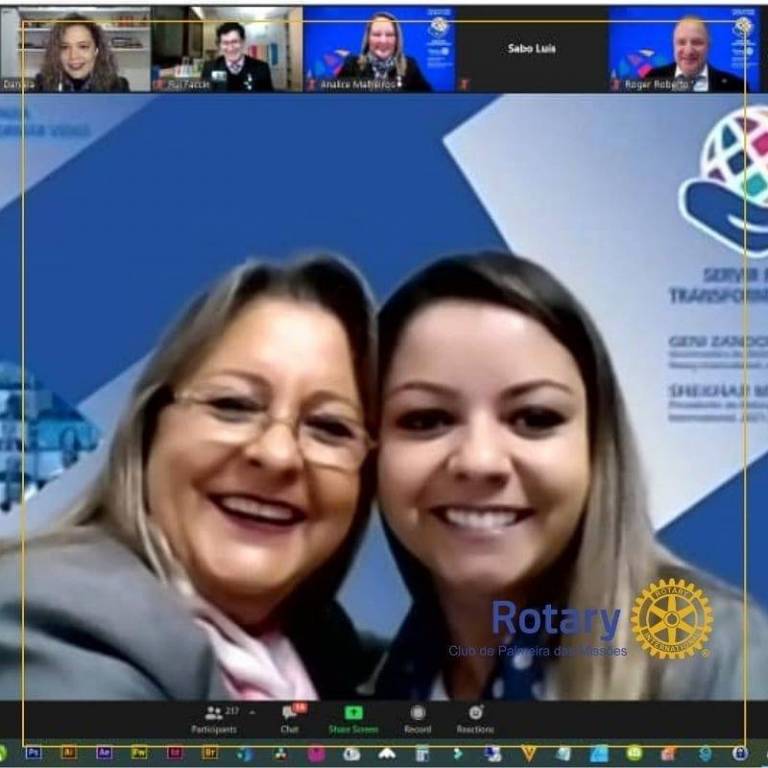768x768 pixels.
Task: Start recording with the Record button
Action: [418, 718]
